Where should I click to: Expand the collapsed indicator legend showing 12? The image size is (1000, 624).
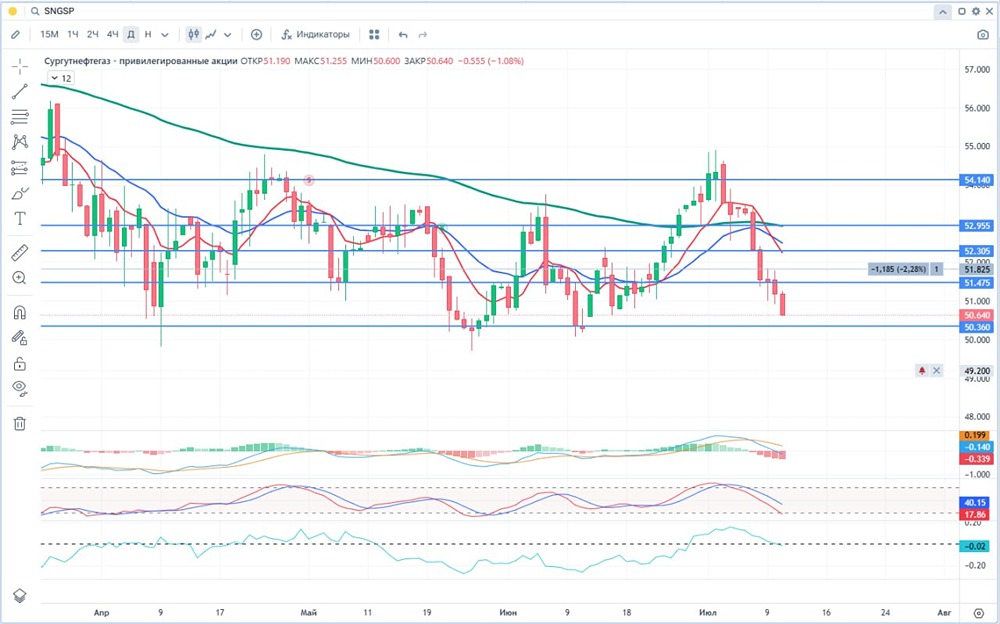[60, 77]
